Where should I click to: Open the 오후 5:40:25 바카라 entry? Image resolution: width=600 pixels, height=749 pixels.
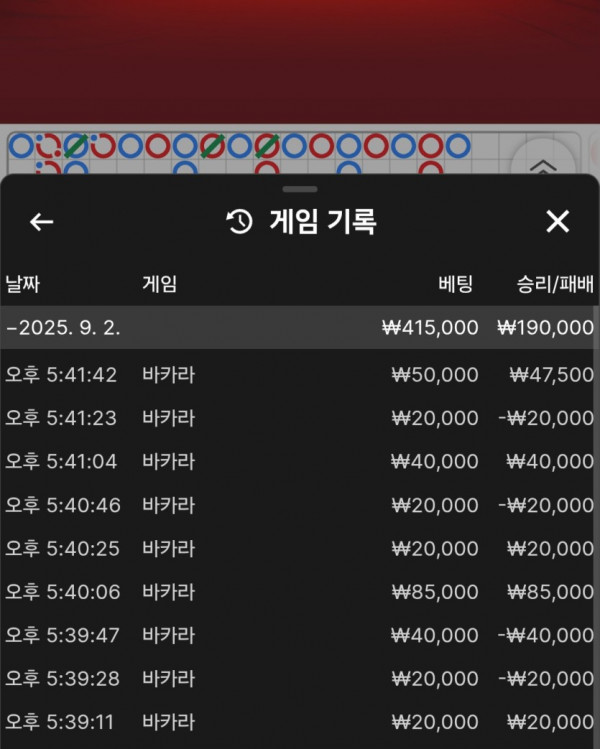pos(299,548)
